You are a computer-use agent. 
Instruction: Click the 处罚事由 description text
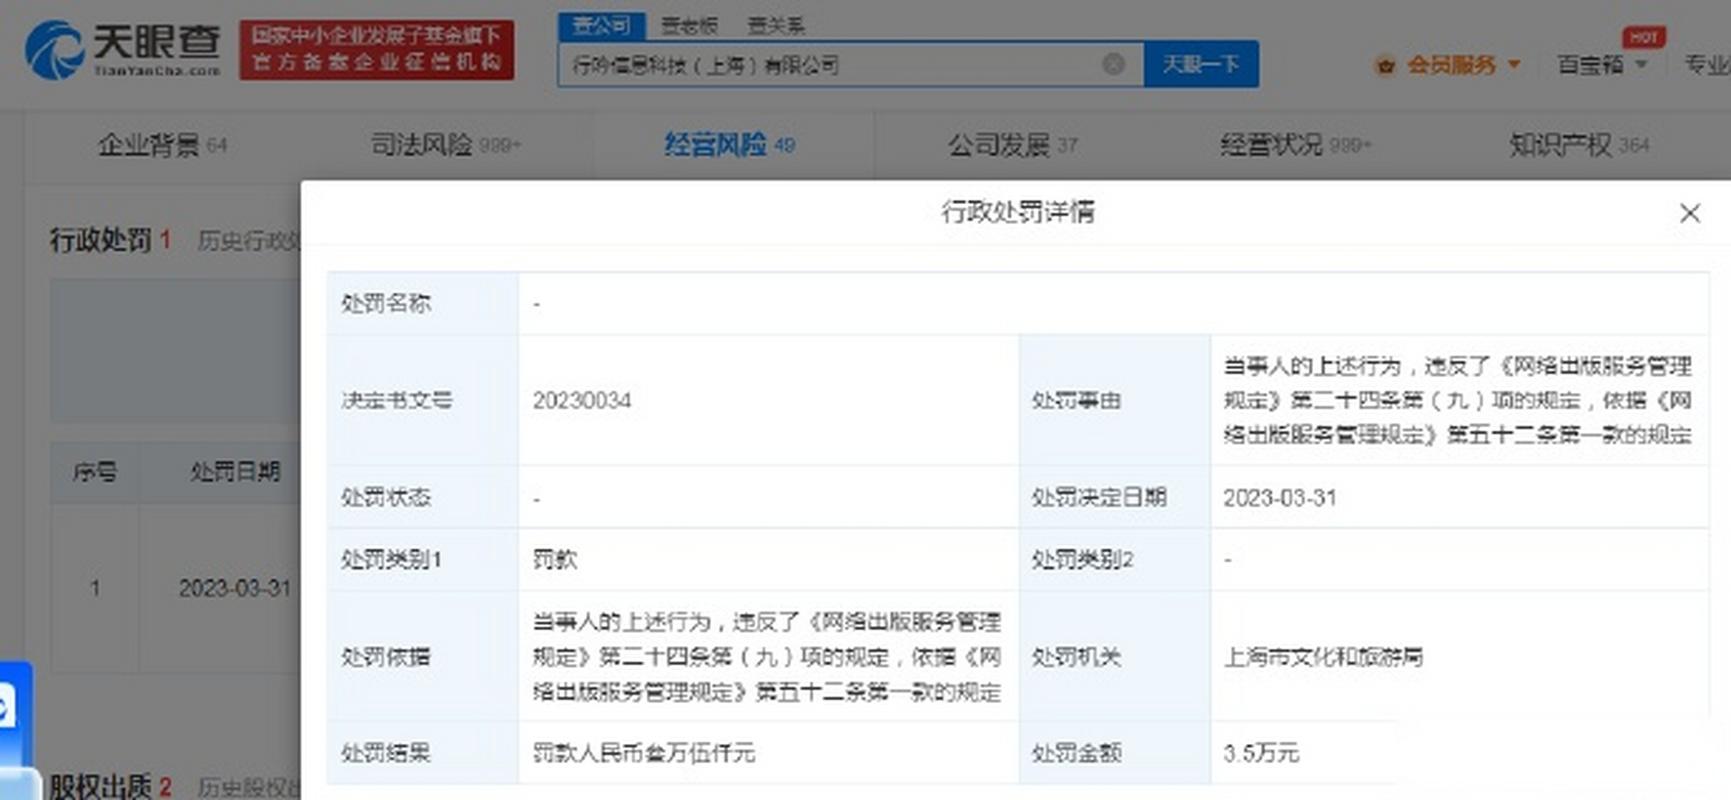(1458, 400)
